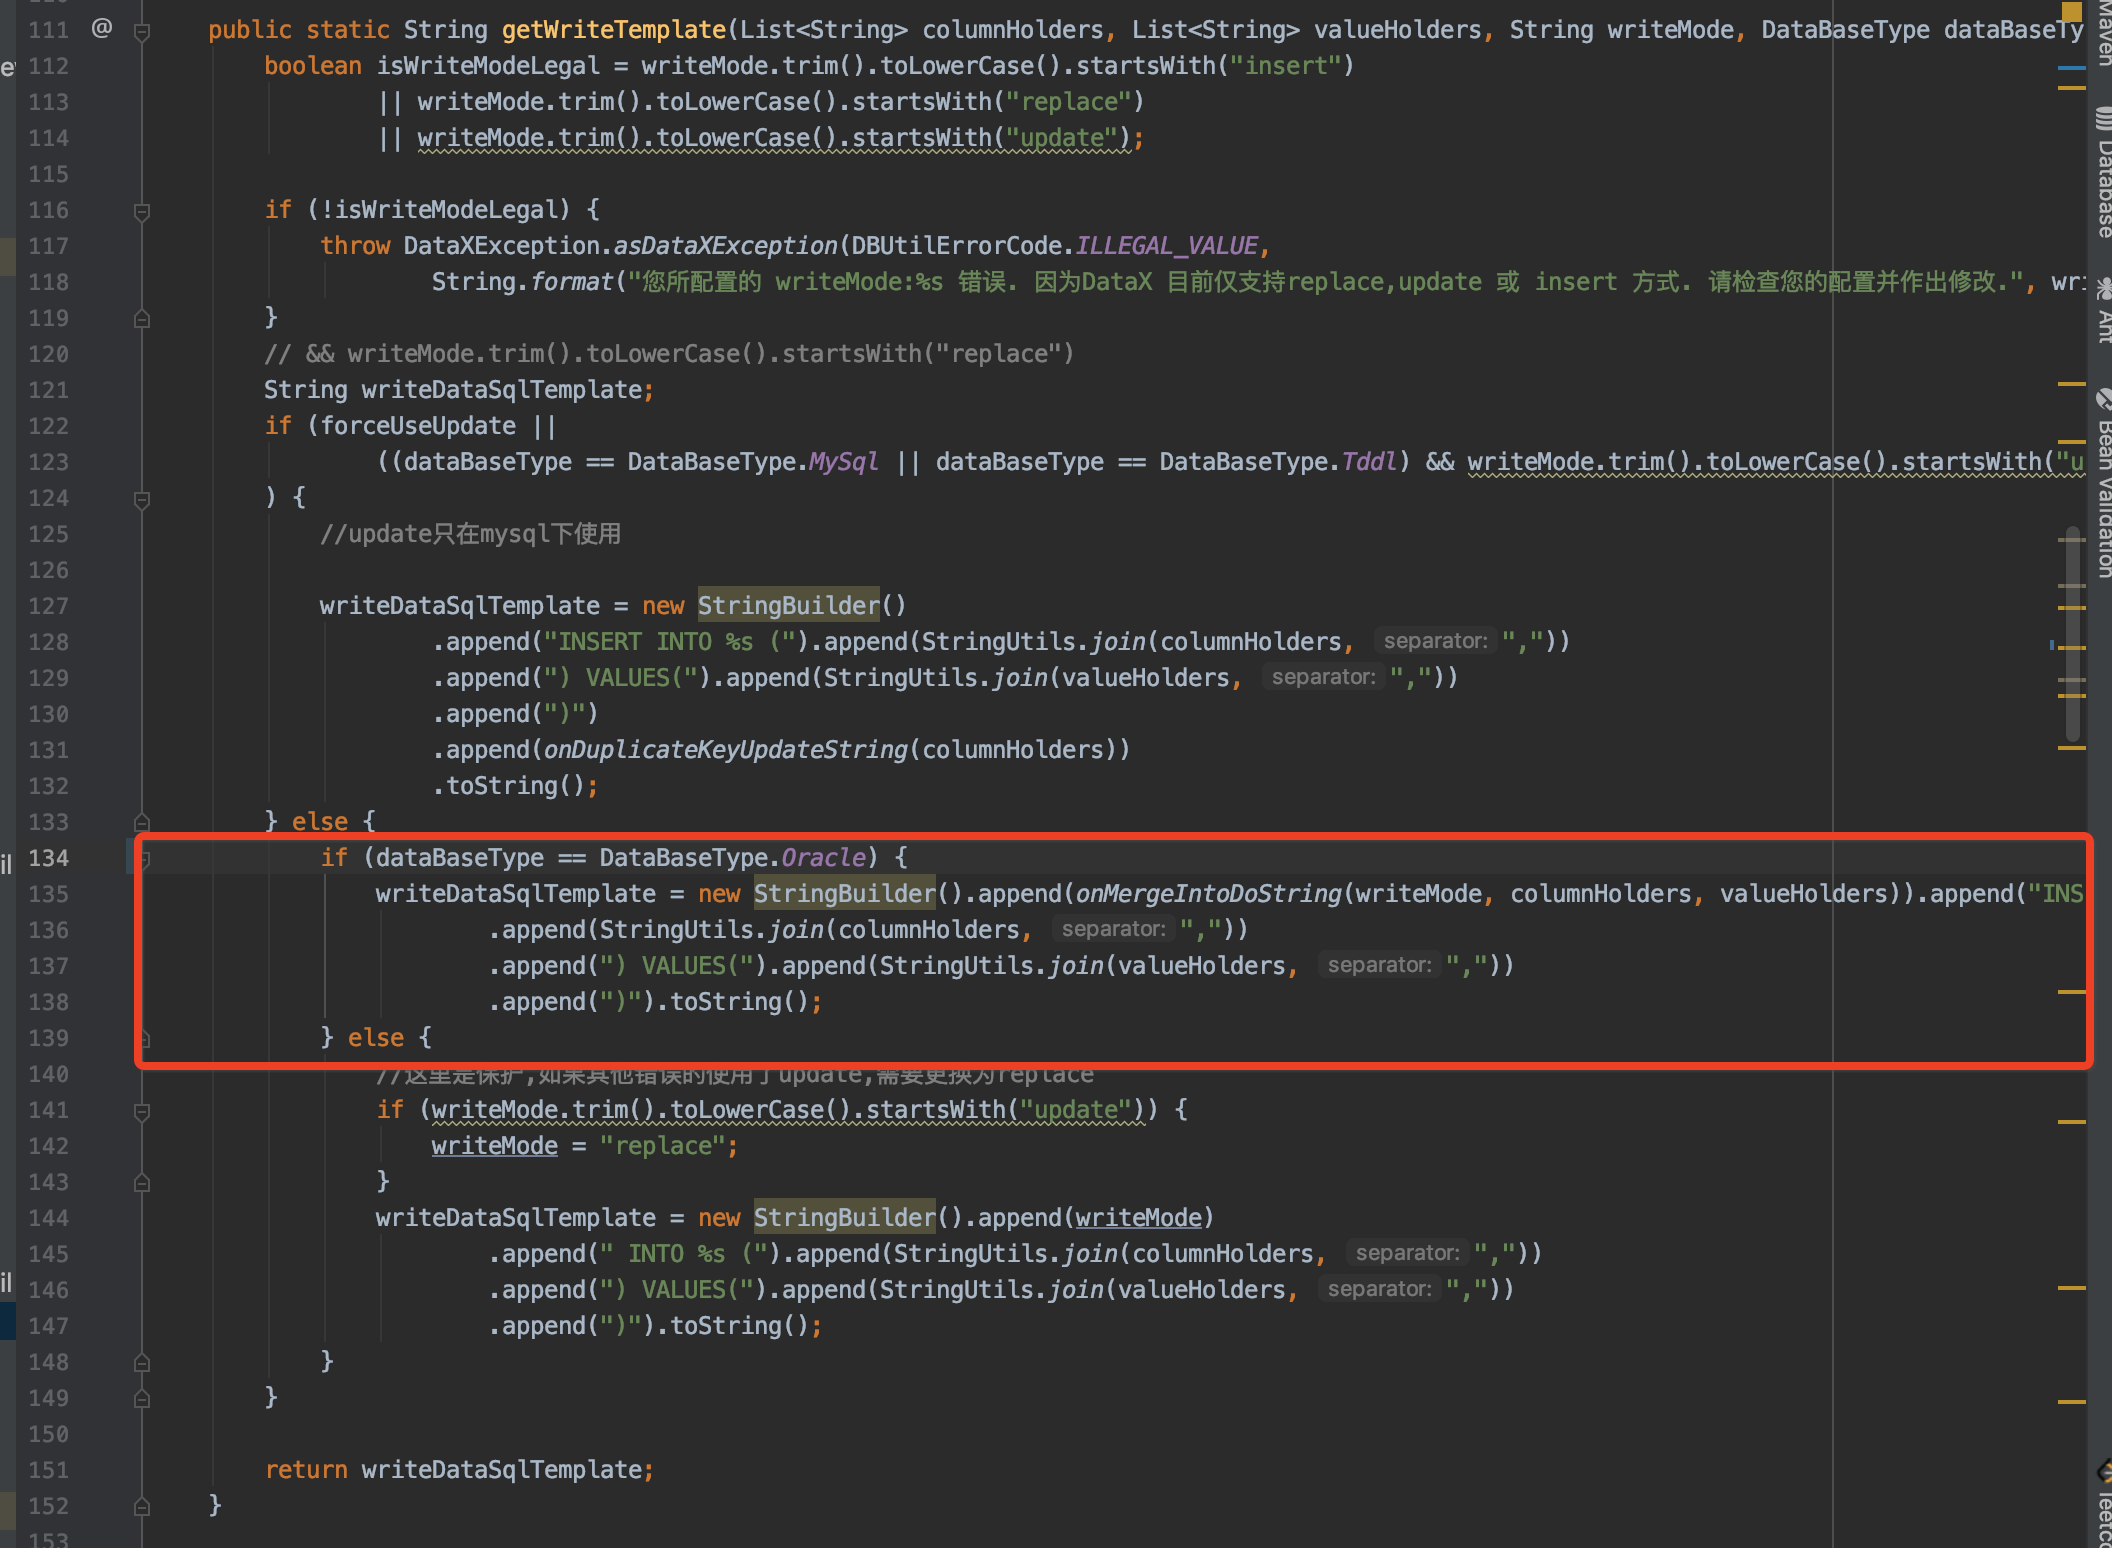Click the asDataXException method call
Viewport: 2112px width, 1548px height.
click(x=725, y=246)
